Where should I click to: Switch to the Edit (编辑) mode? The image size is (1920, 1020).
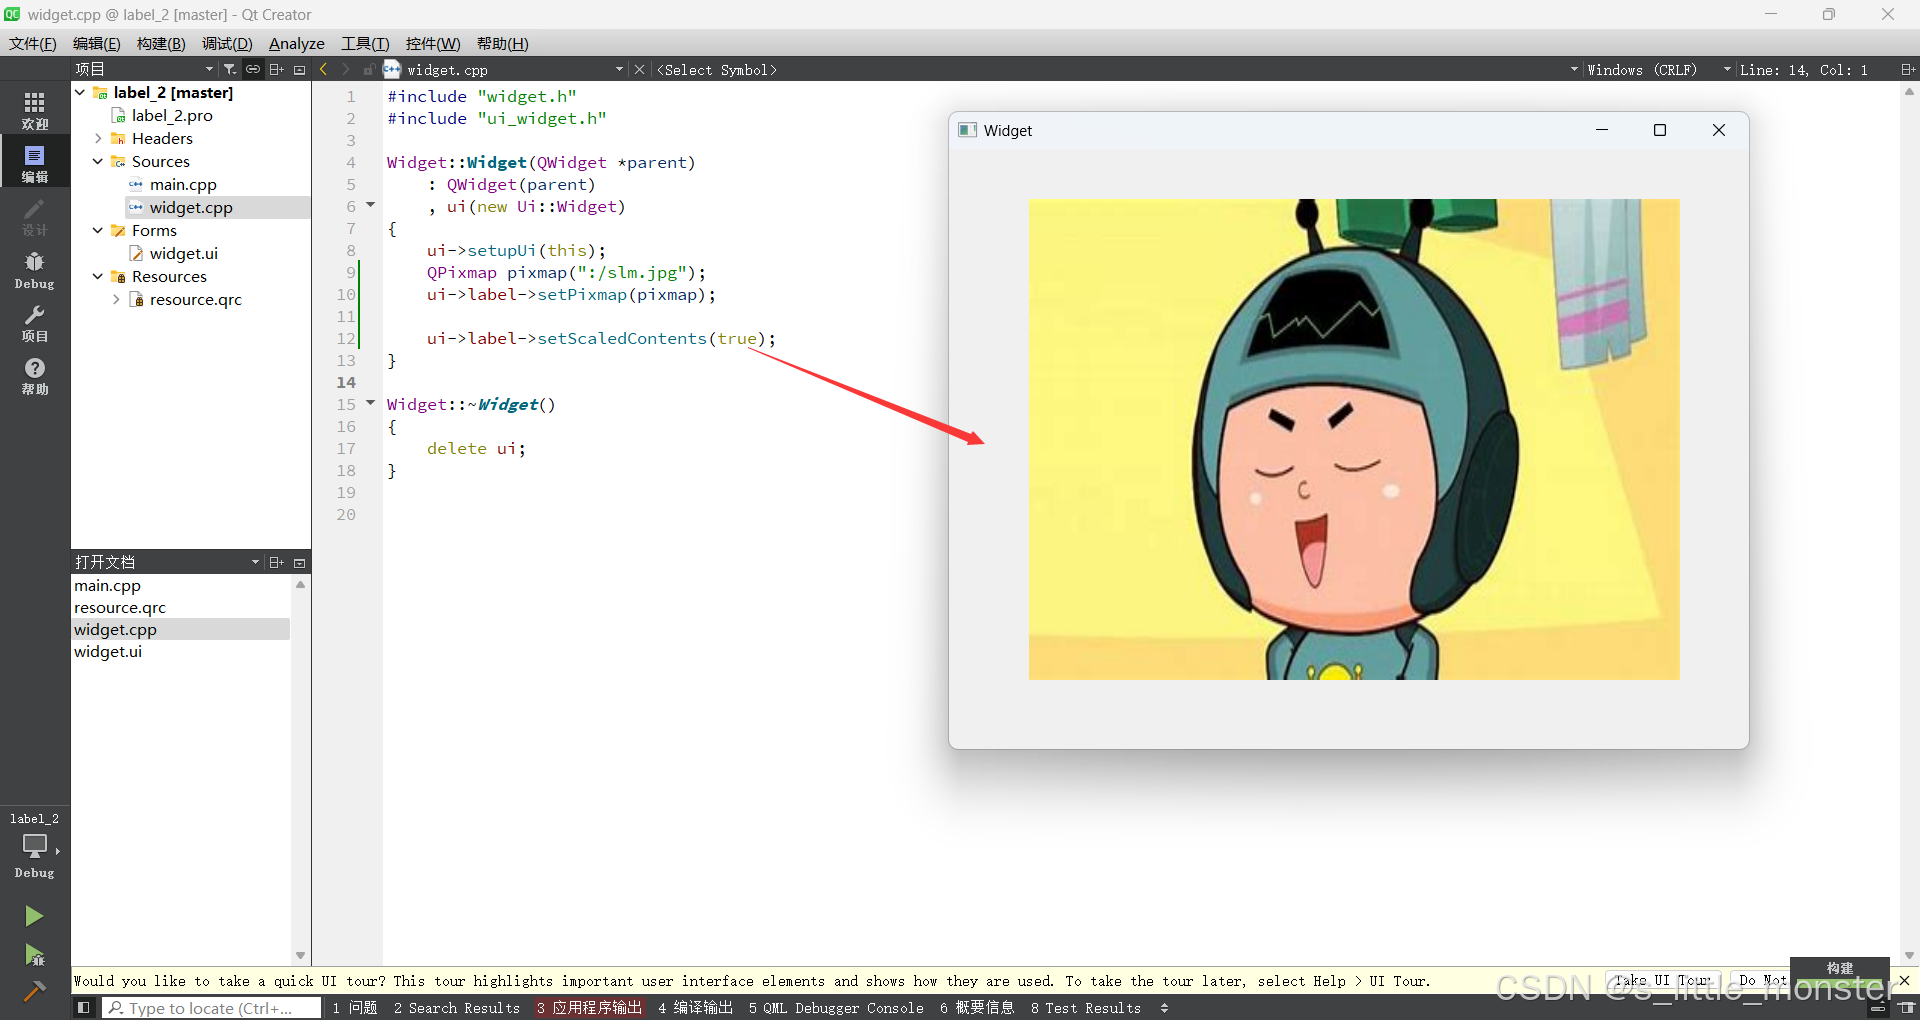[35, 162]
